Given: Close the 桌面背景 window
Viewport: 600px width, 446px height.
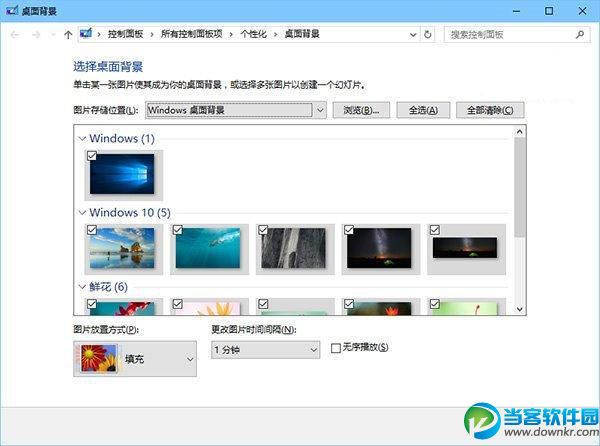Looking at the screenshot, I should (582, 11).
